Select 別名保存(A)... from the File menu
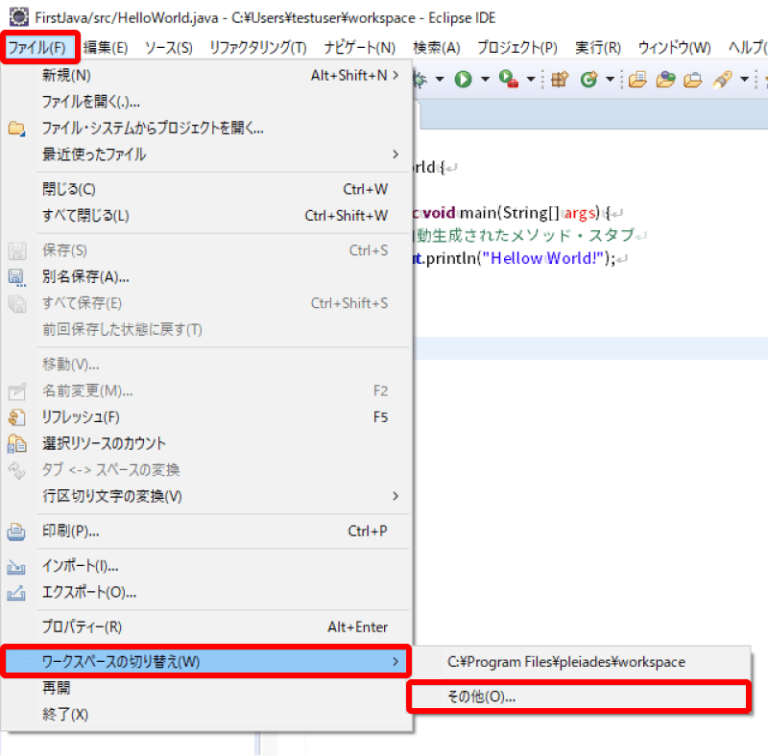 85,276
